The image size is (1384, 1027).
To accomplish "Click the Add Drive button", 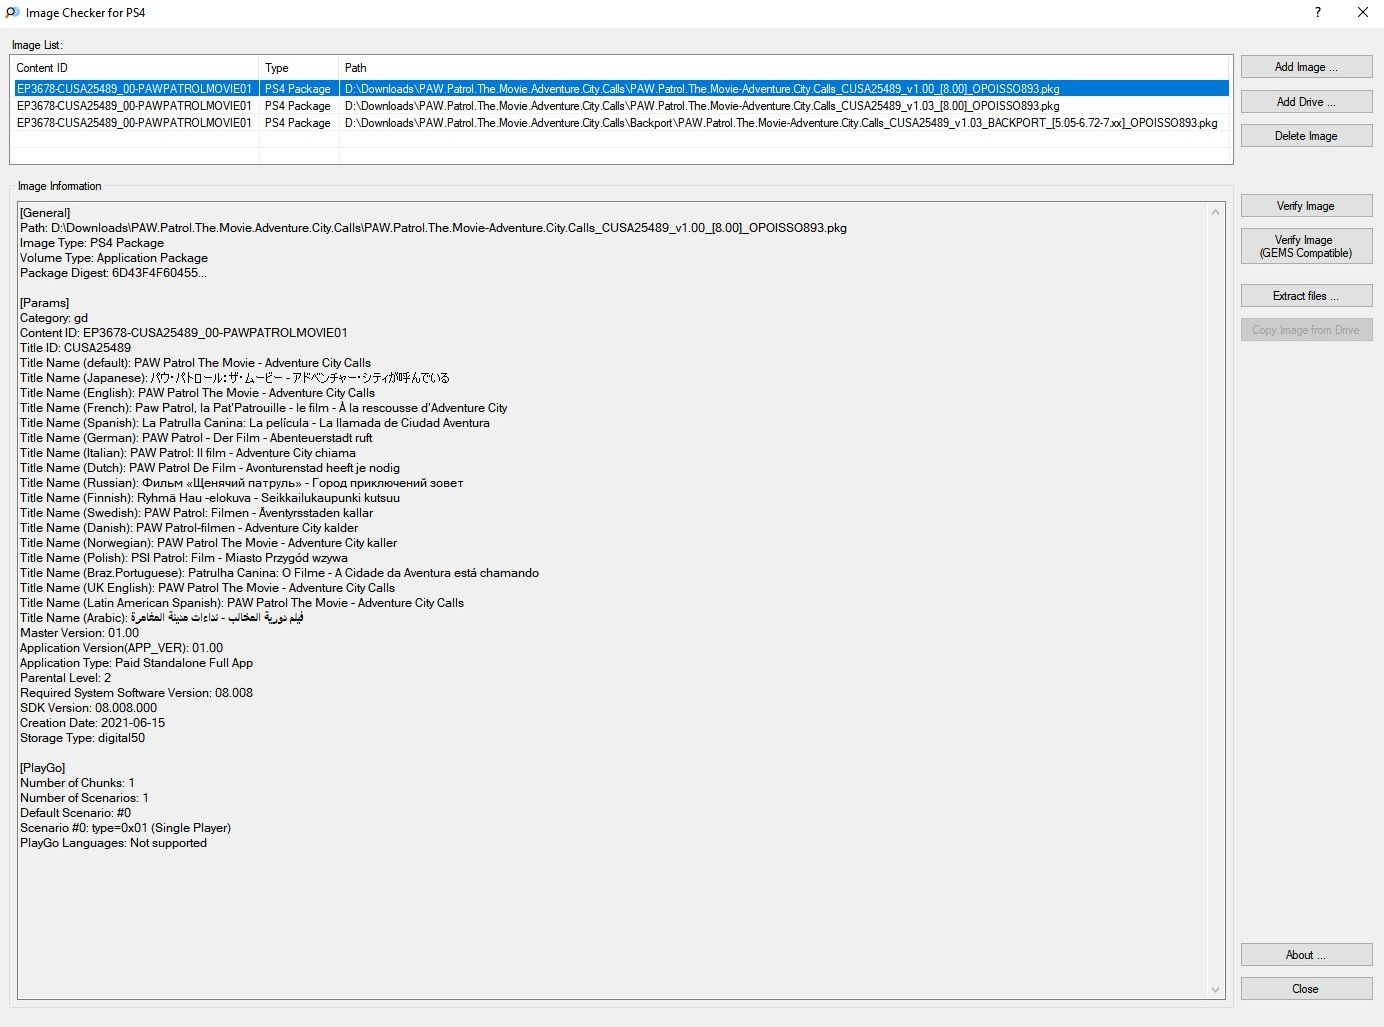I will pos(1306,102).
